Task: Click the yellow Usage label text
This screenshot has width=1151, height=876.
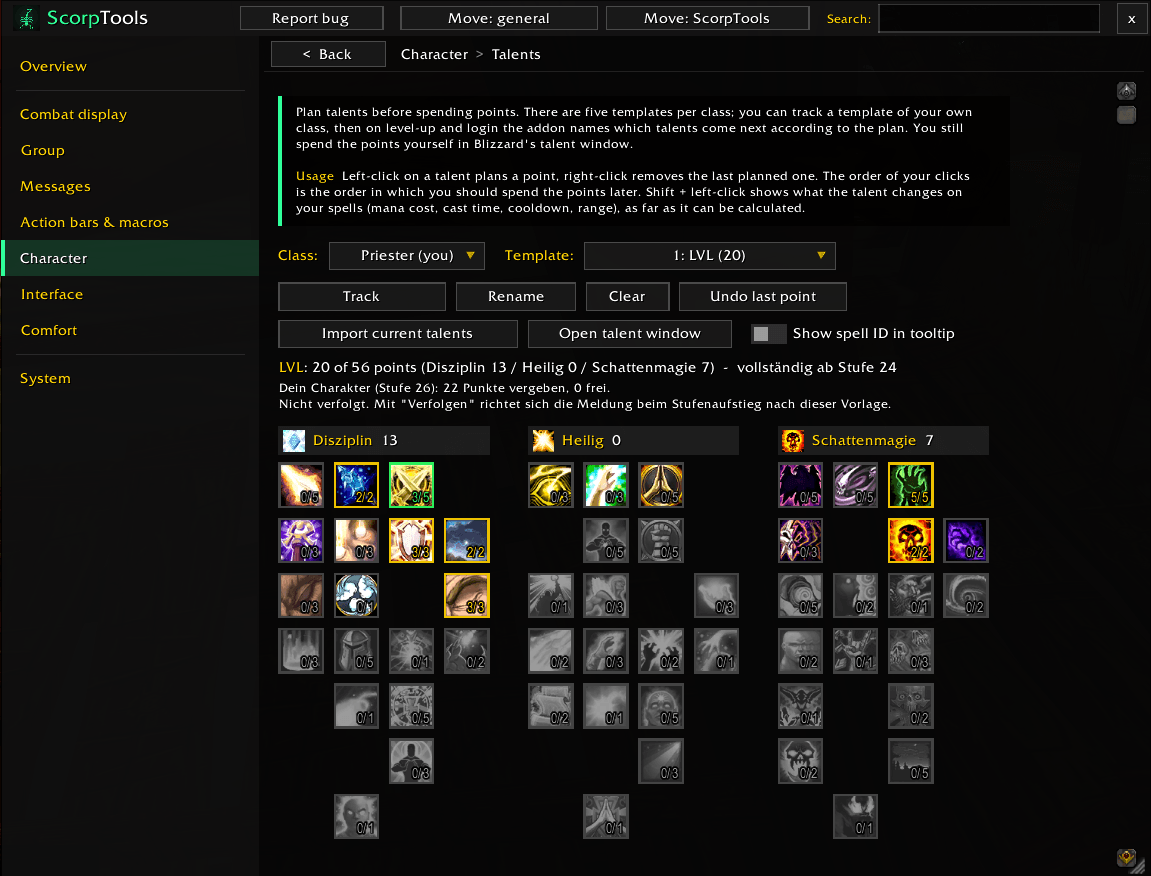Action: click(x=314, y=176)
